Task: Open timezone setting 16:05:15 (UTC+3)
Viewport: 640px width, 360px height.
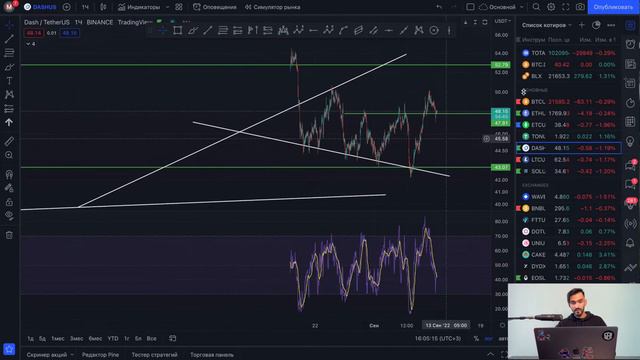Action: click(x=438, y=338)
